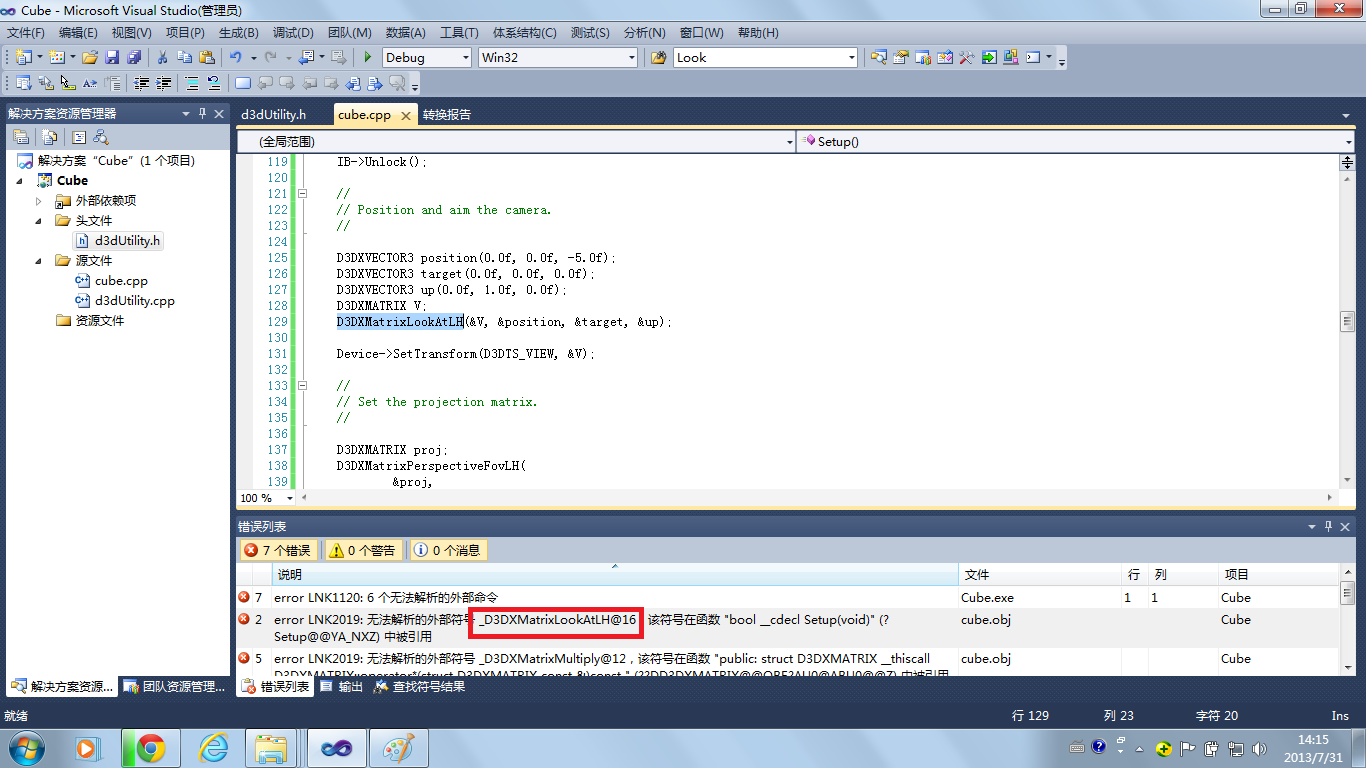The image size is (1366, 768).
Task: Open the 文件(F) menu
Action: [x=26, y=33]
